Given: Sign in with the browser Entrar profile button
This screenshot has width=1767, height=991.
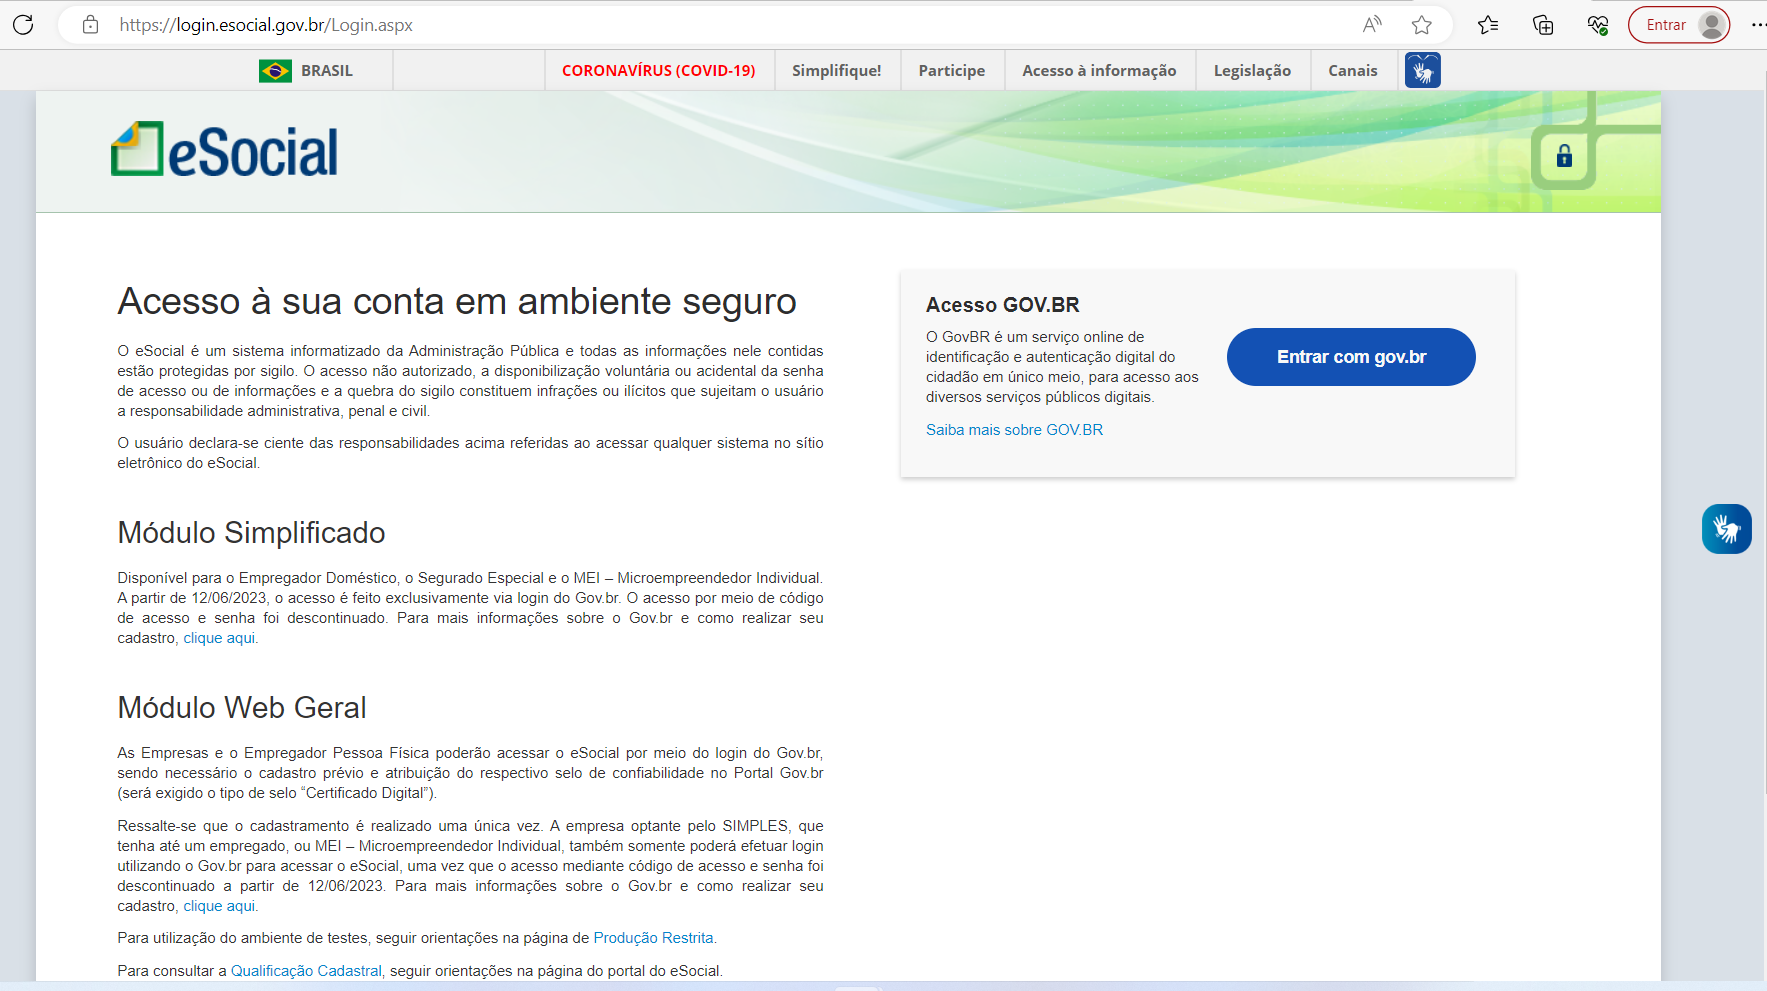Looking at the screenshot, I should pyautogui.click(x=1679, y=25).
